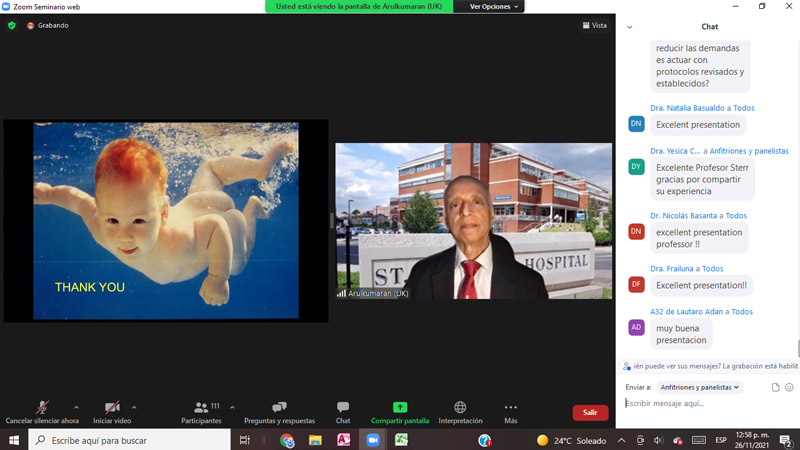Open Excel icon in taskbar
Screen dimensions: 800x450
pos(402,440)
